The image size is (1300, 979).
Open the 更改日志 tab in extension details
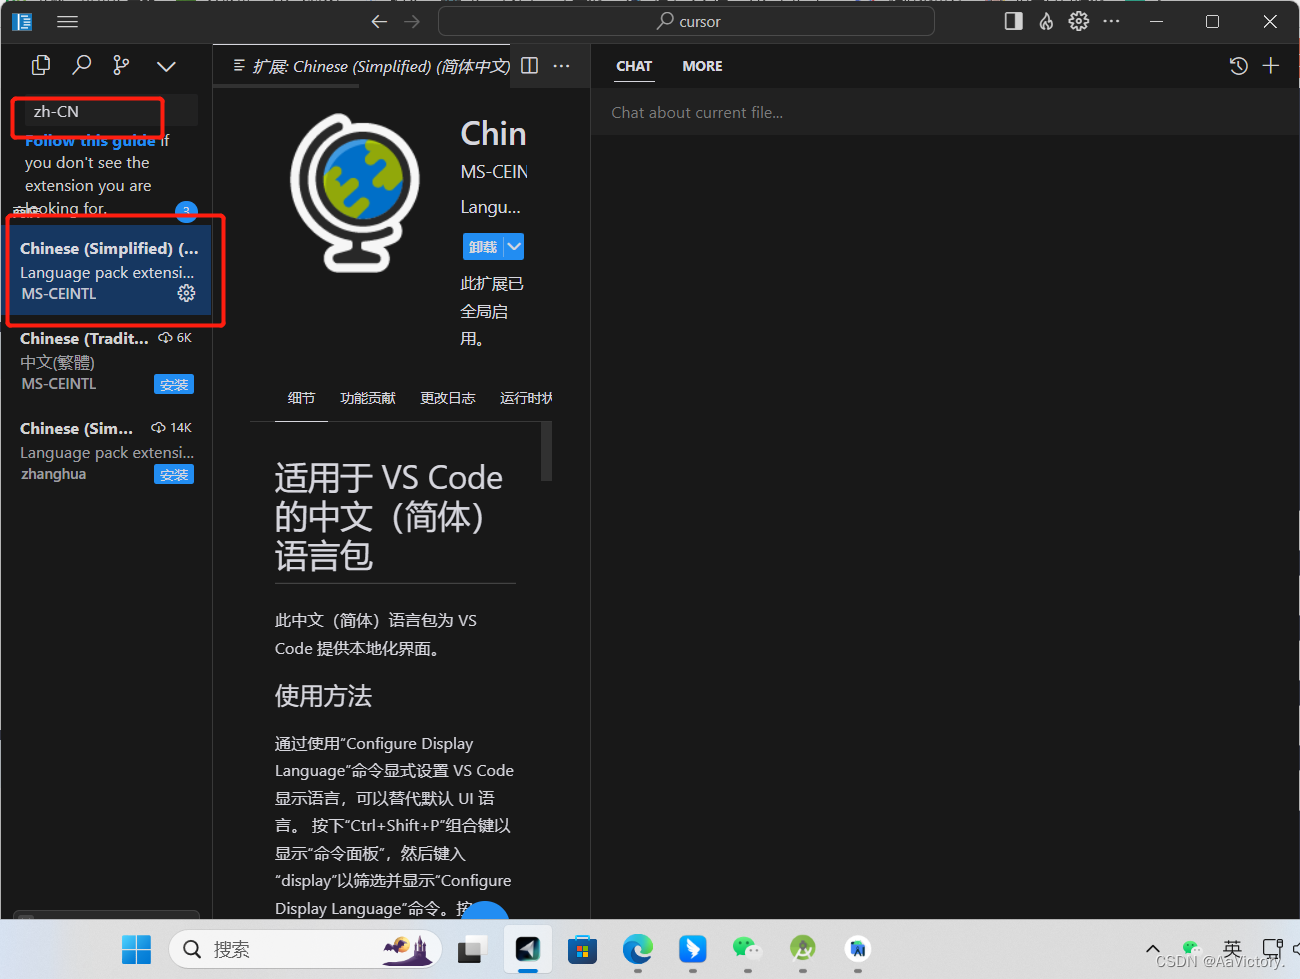(x=447, y=397)
